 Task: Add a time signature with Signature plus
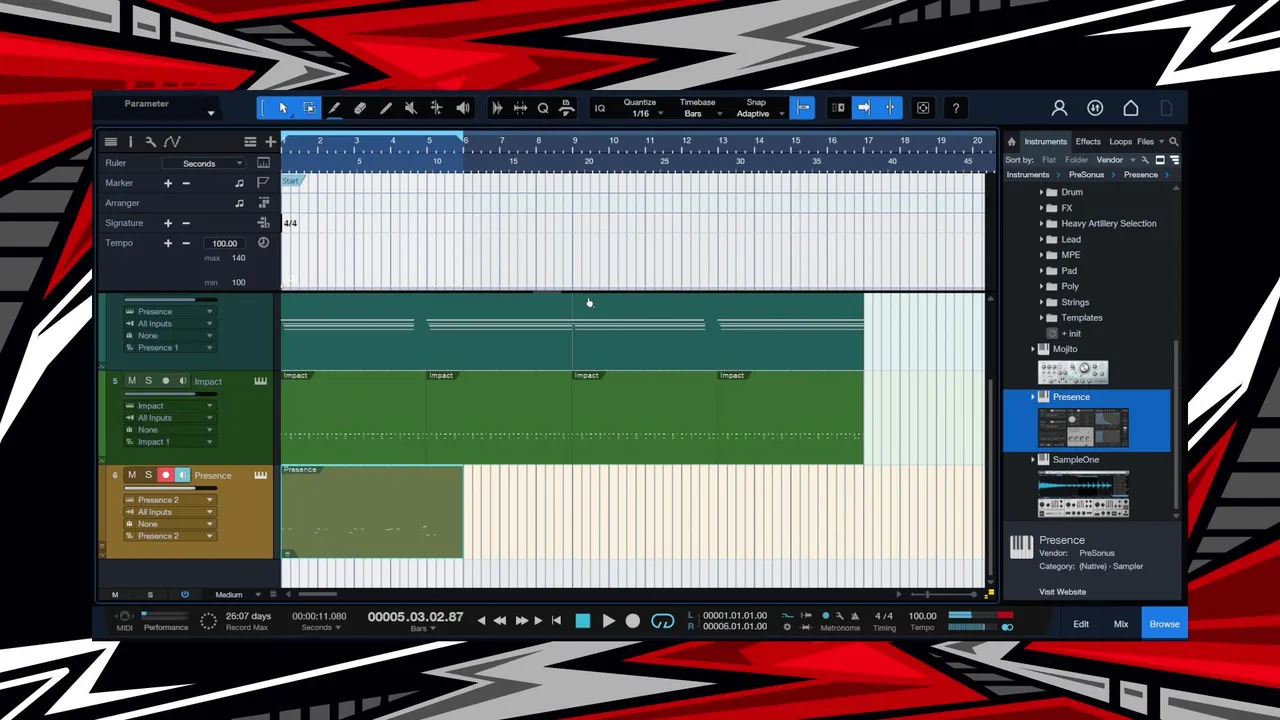point(168,223)
